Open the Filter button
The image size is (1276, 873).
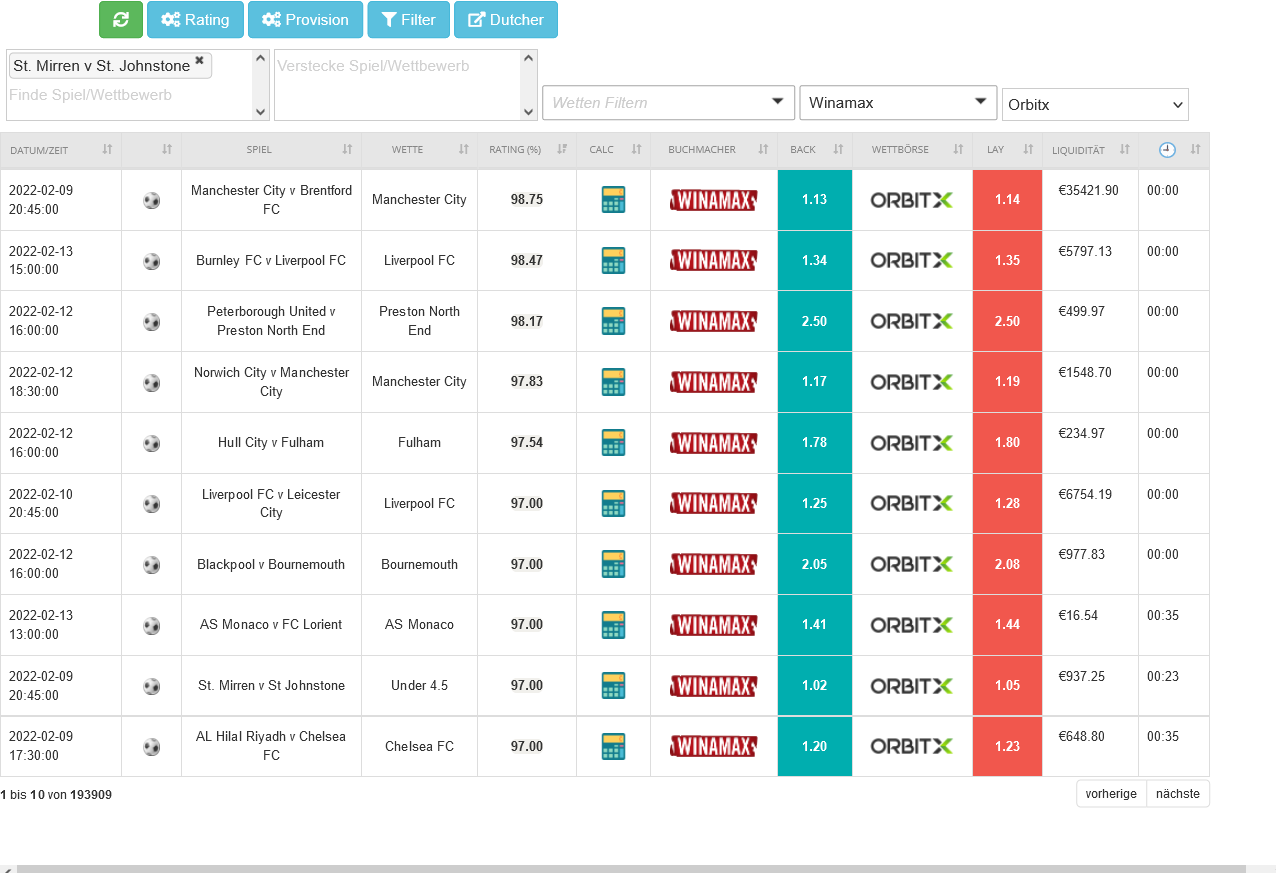coord(408,20)
